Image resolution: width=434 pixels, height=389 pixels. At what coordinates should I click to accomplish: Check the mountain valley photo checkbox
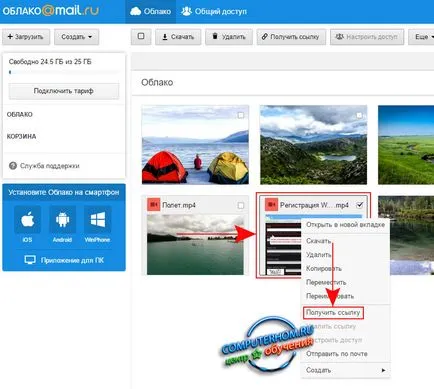tap(359, 115)
